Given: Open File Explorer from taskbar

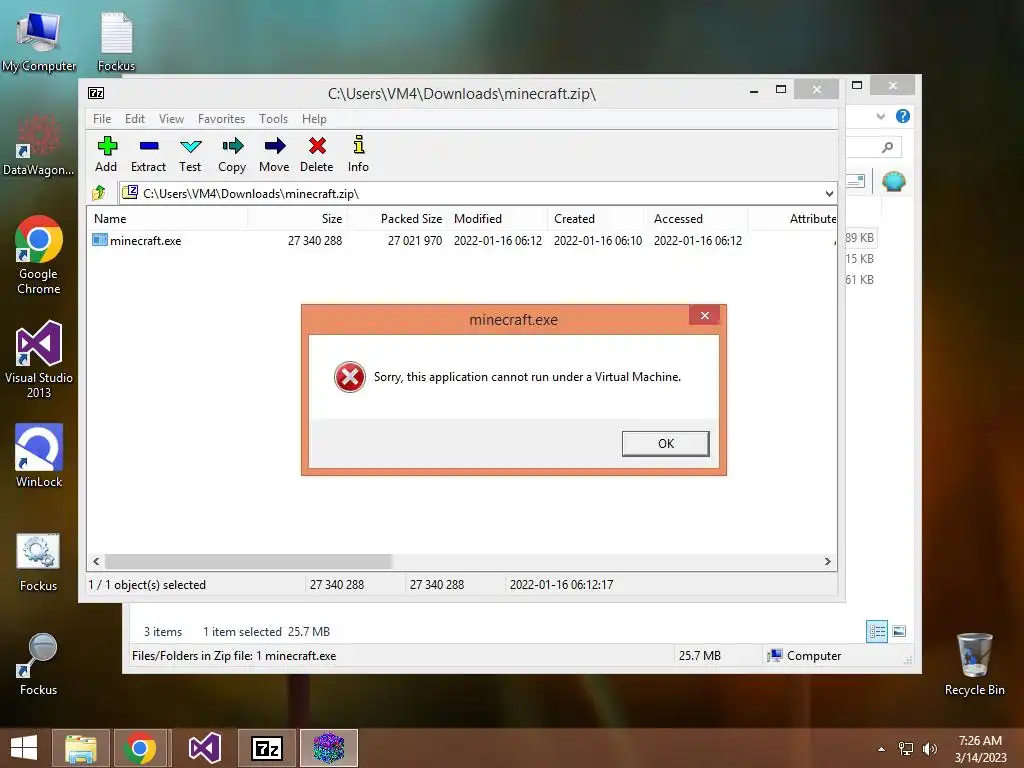Looking at the screenshot, I should [x=80, y=748].
